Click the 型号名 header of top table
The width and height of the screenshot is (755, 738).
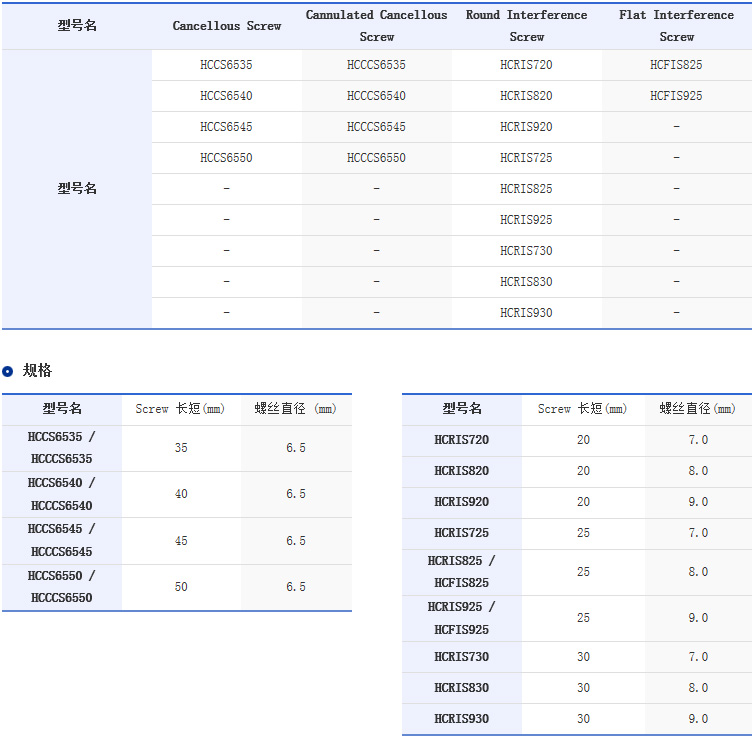coord(77,26)
